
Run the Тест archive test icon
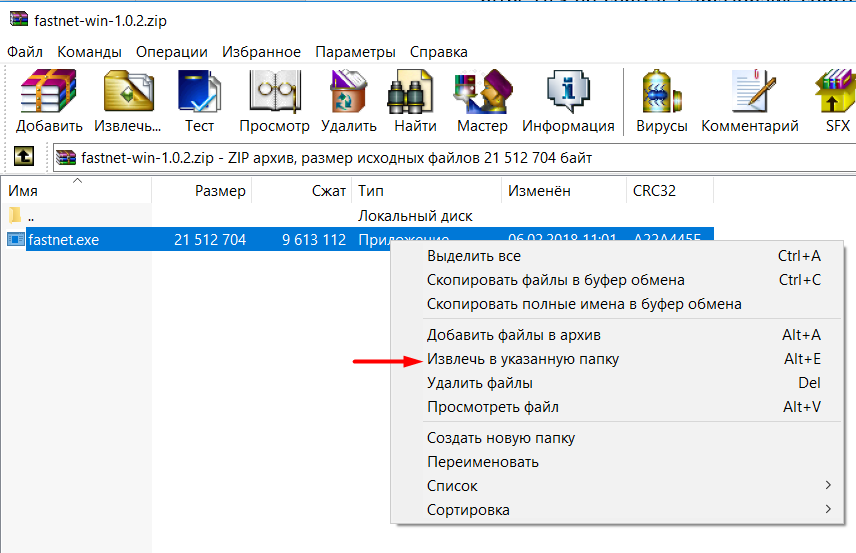point(199,92)
